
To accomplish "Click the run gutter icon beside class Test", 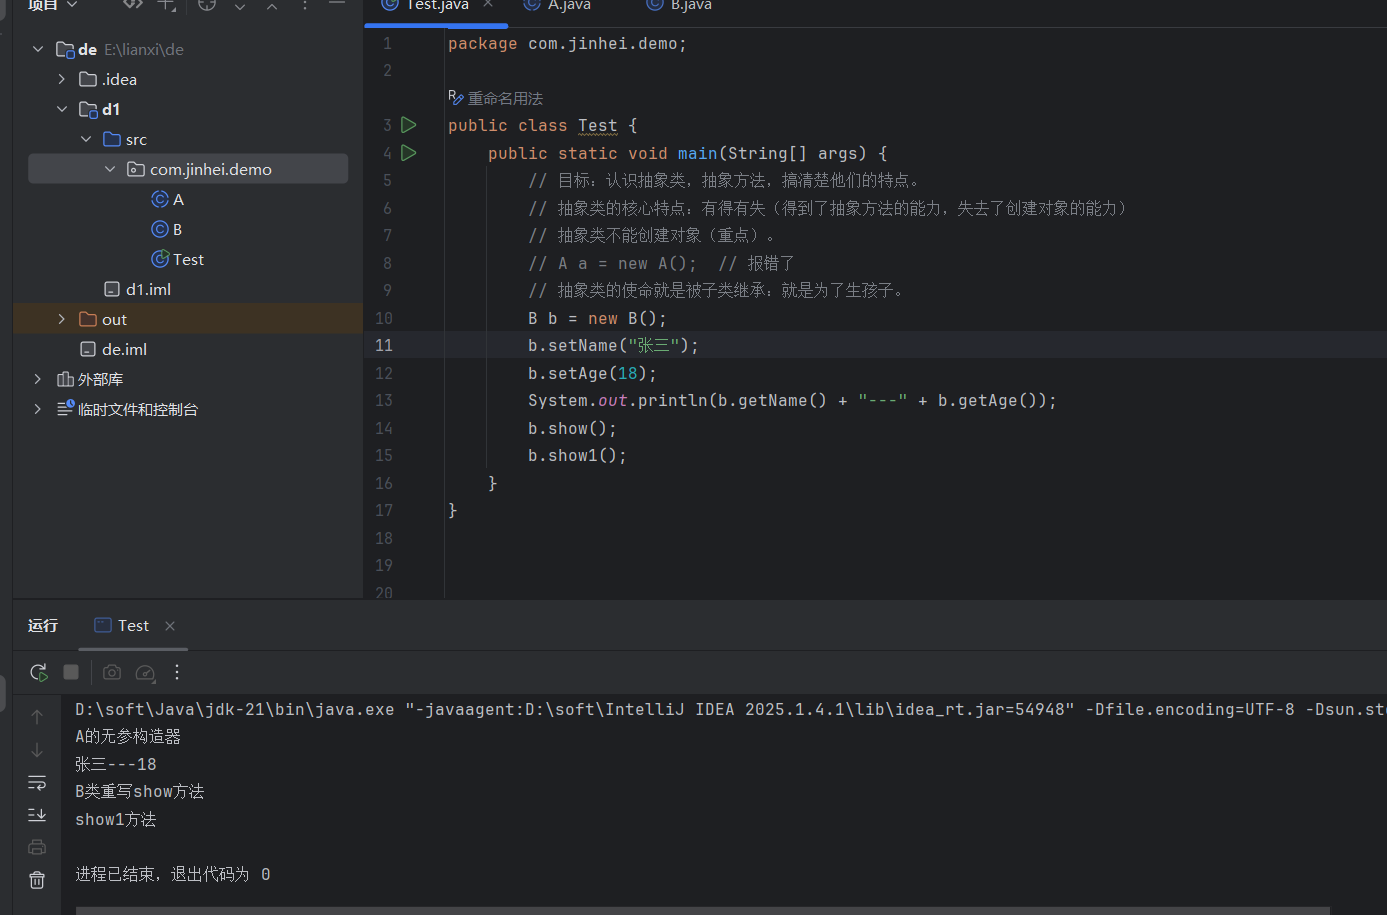I will (x=409, y=125).
